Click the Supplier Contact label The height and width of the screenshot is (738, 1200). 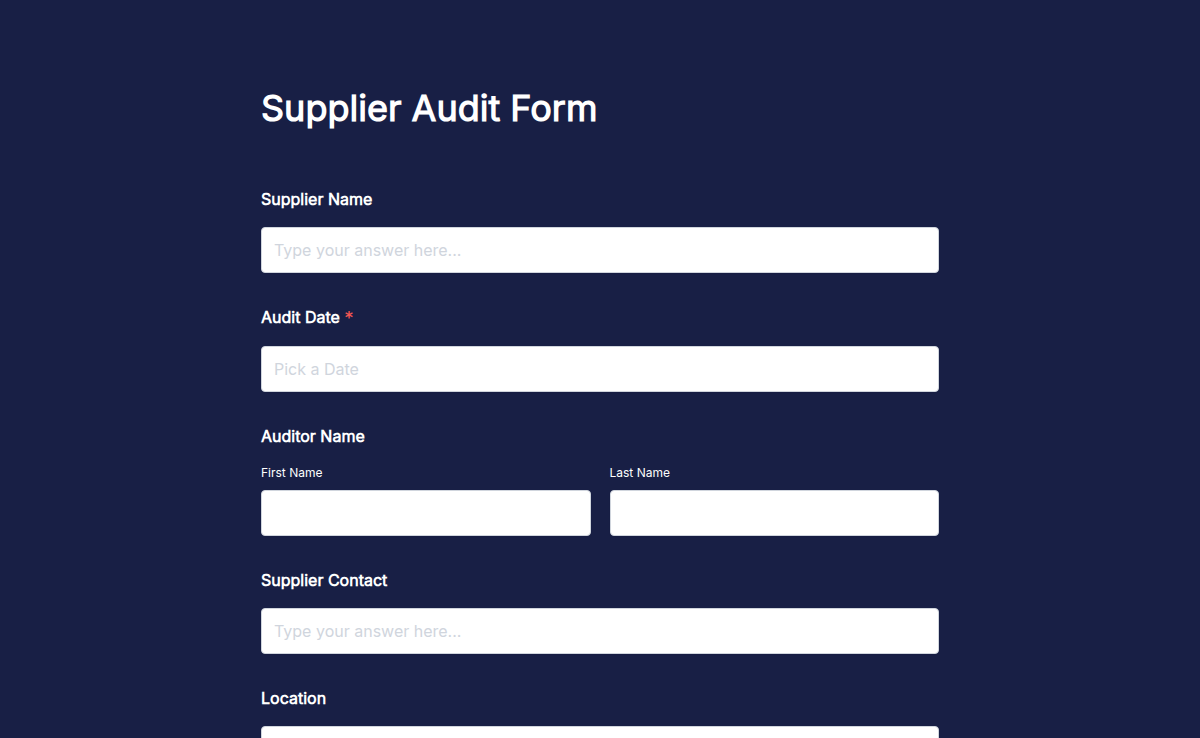(324, 580)
